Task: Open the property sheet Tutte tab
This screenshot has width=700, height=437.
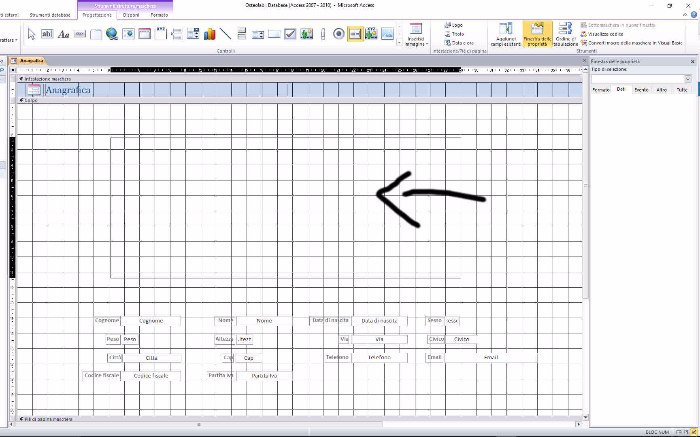Action: 682,90
